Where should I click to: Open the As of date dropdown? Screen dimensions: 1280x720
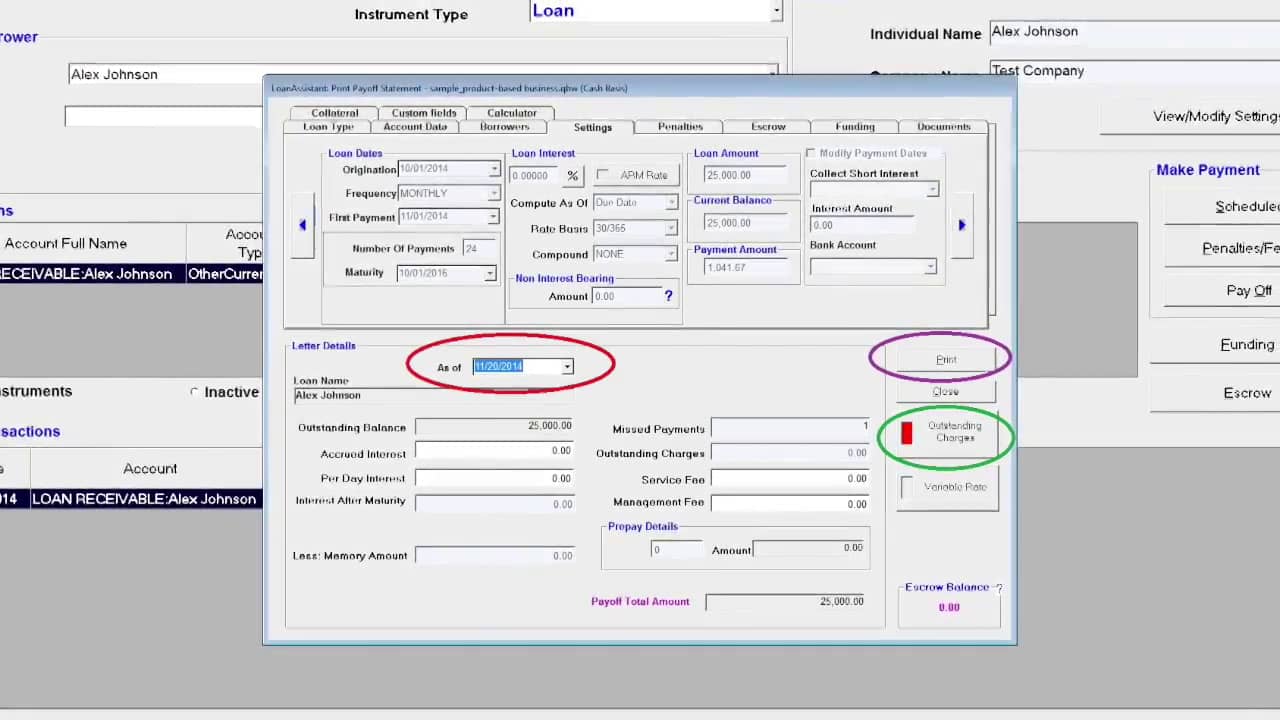[567, 367]
